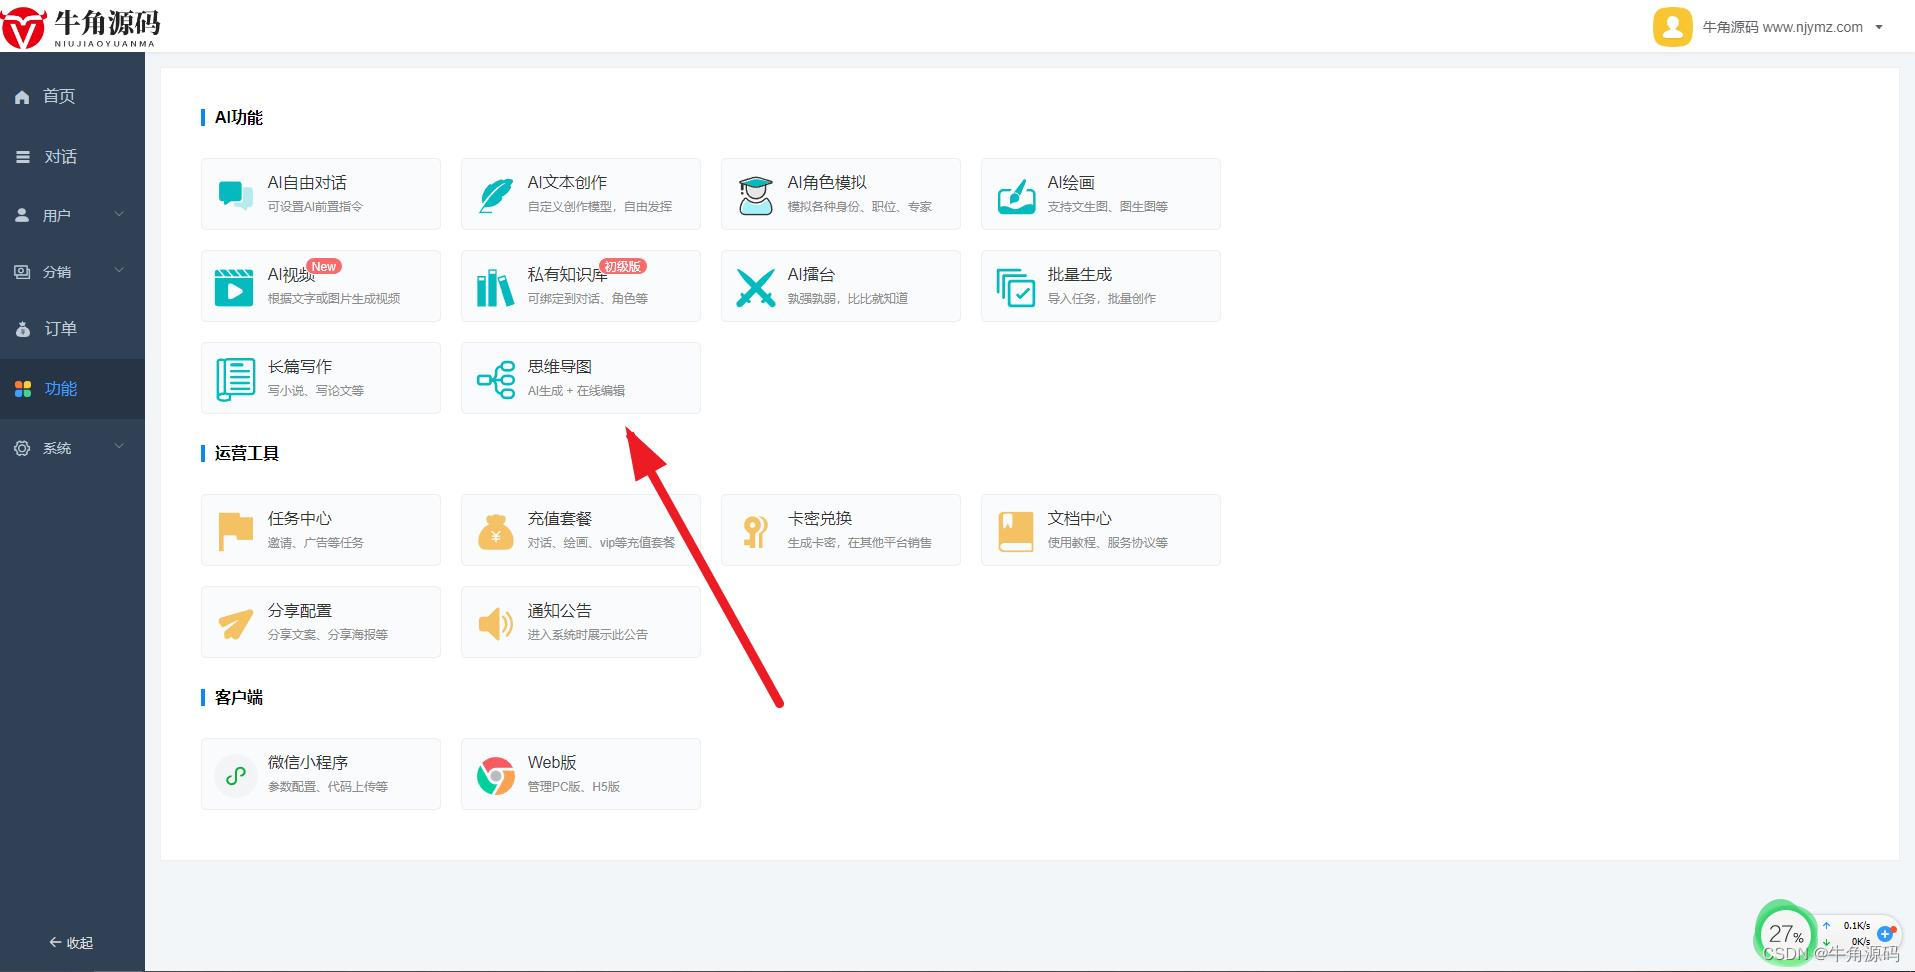
Task: Click the list icon beside 对话
Action: coord(22,157)
